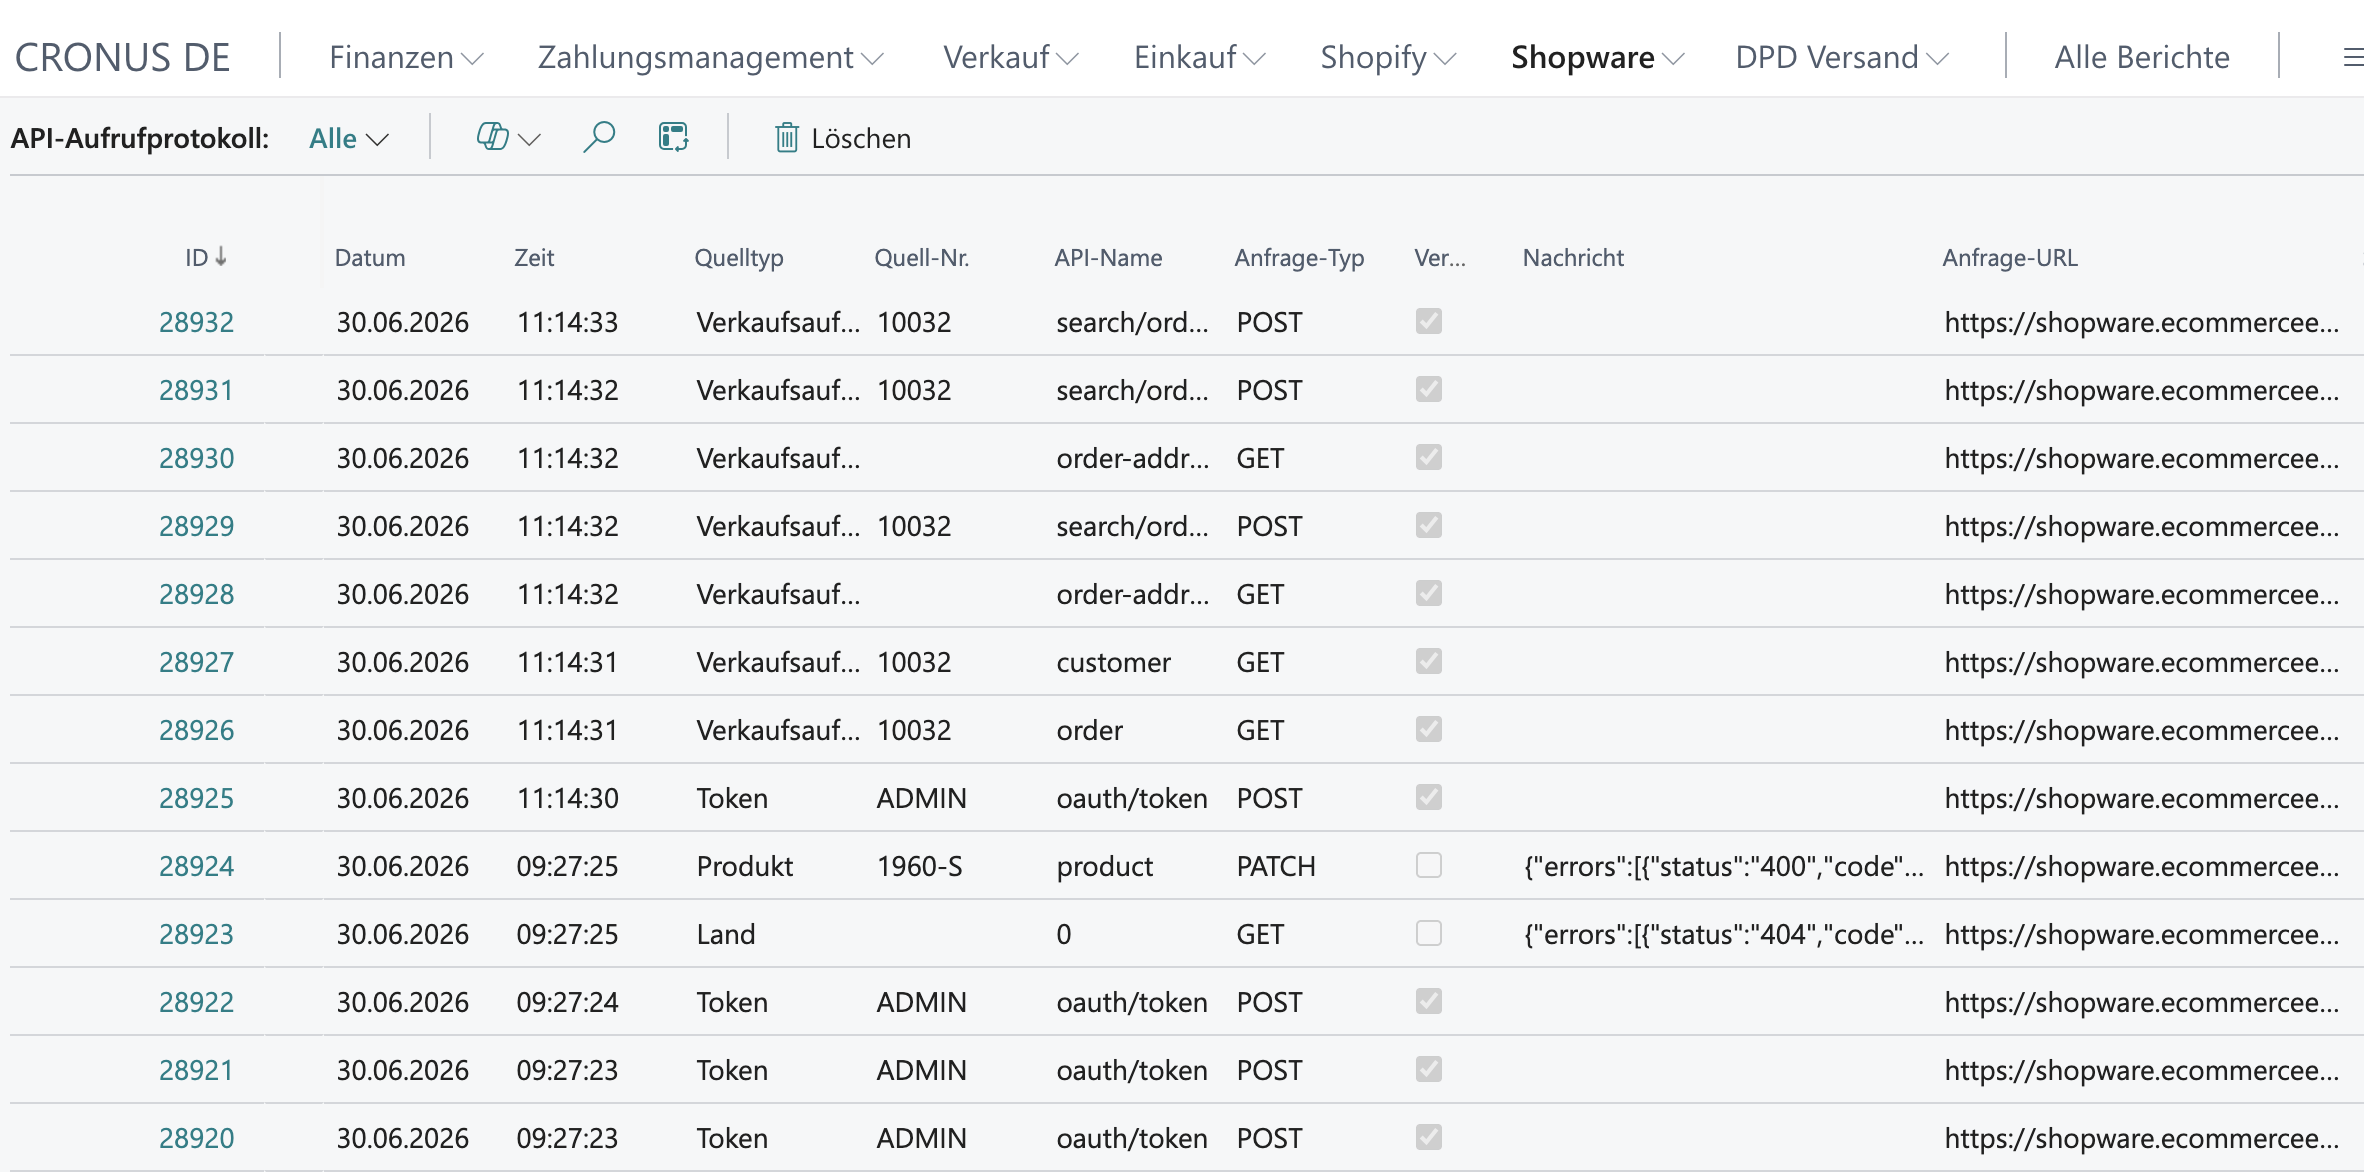Click the edit list layout icon
The width and height of the screenshot is (2364, 1172).
[x=674, y=137]
